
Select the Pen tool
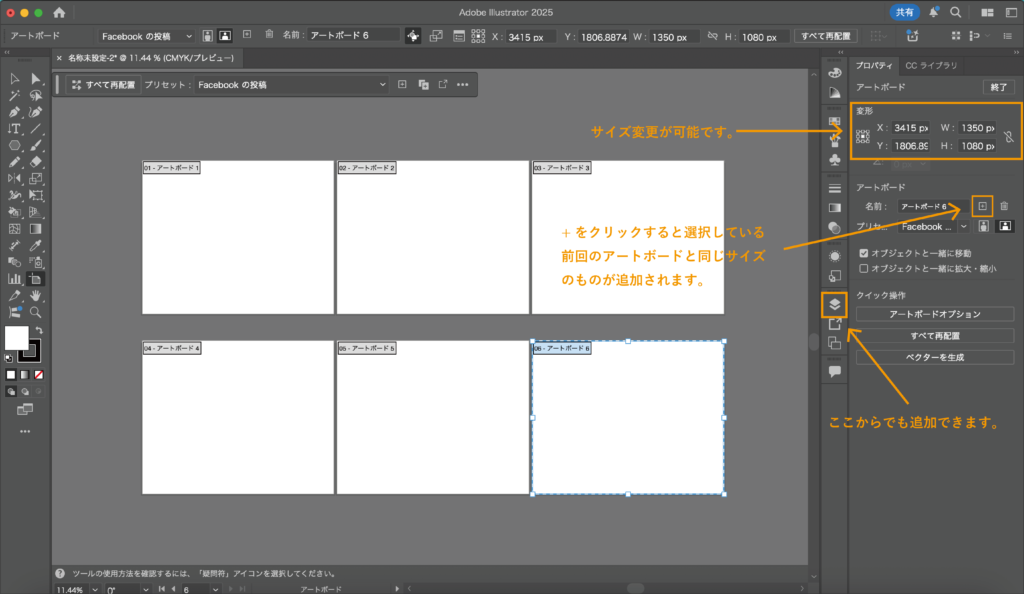click(x=14, y=113)
